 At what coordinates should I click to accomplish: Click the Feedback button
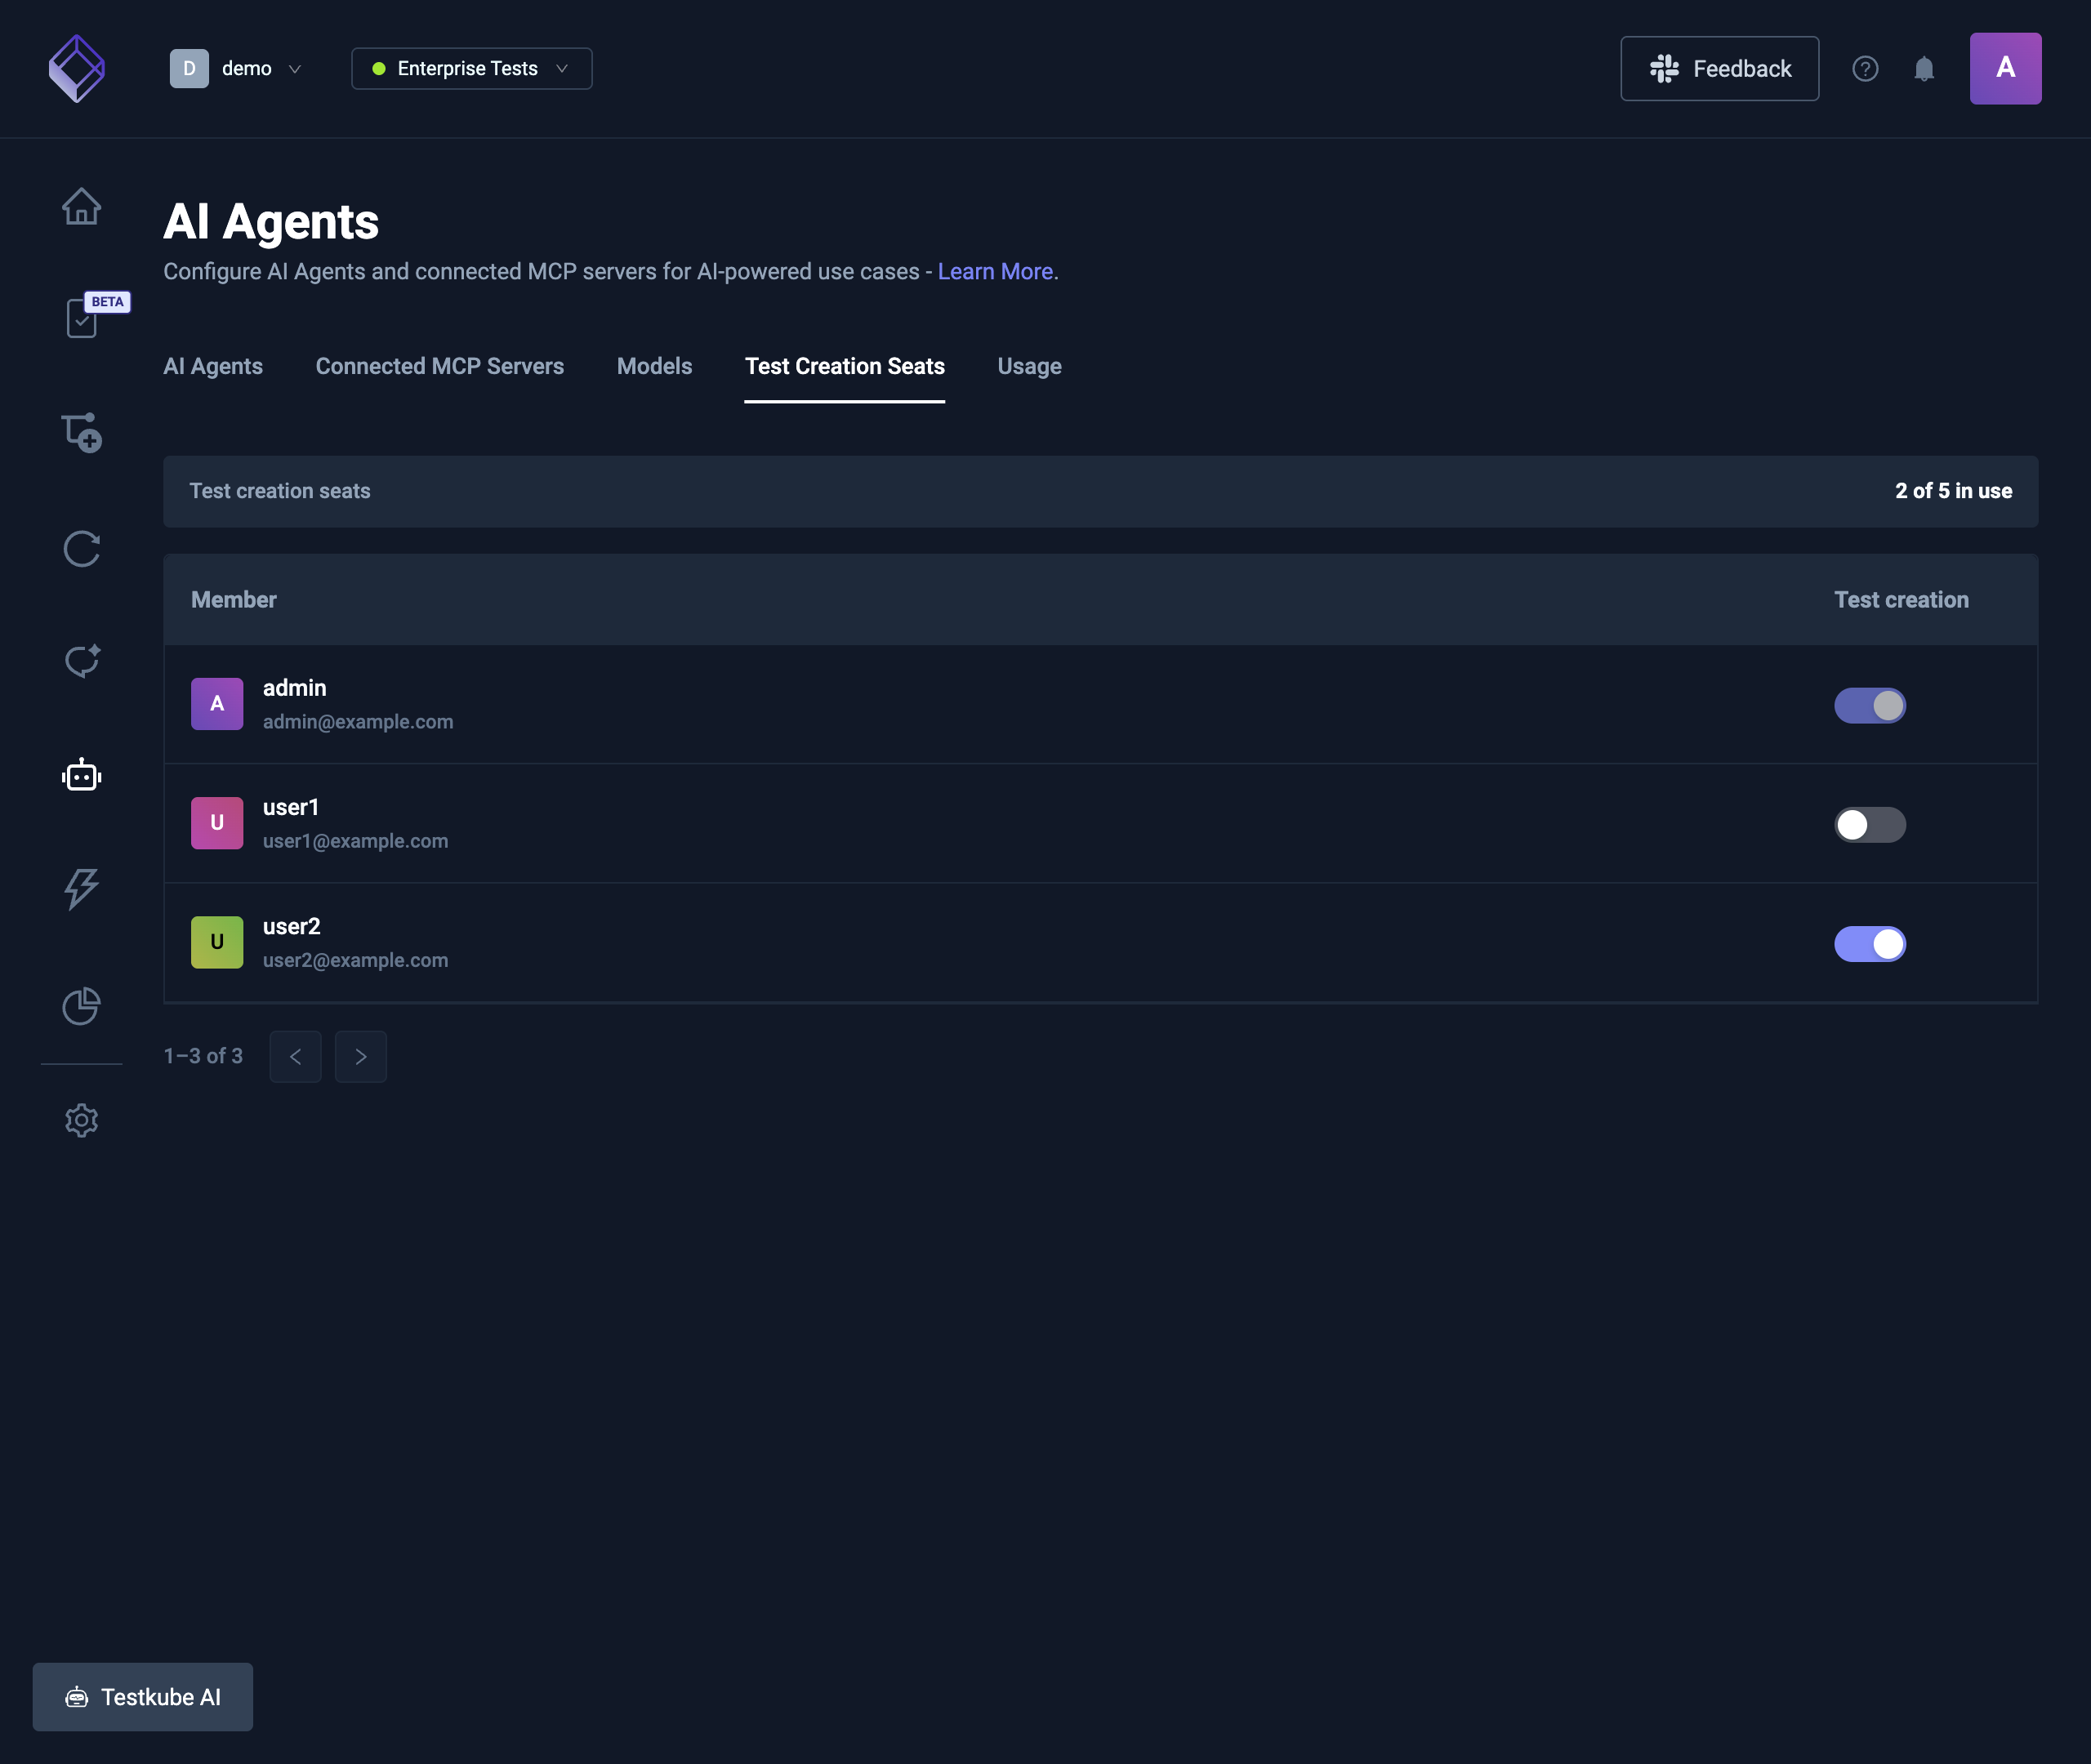(x=1719, y=69)
